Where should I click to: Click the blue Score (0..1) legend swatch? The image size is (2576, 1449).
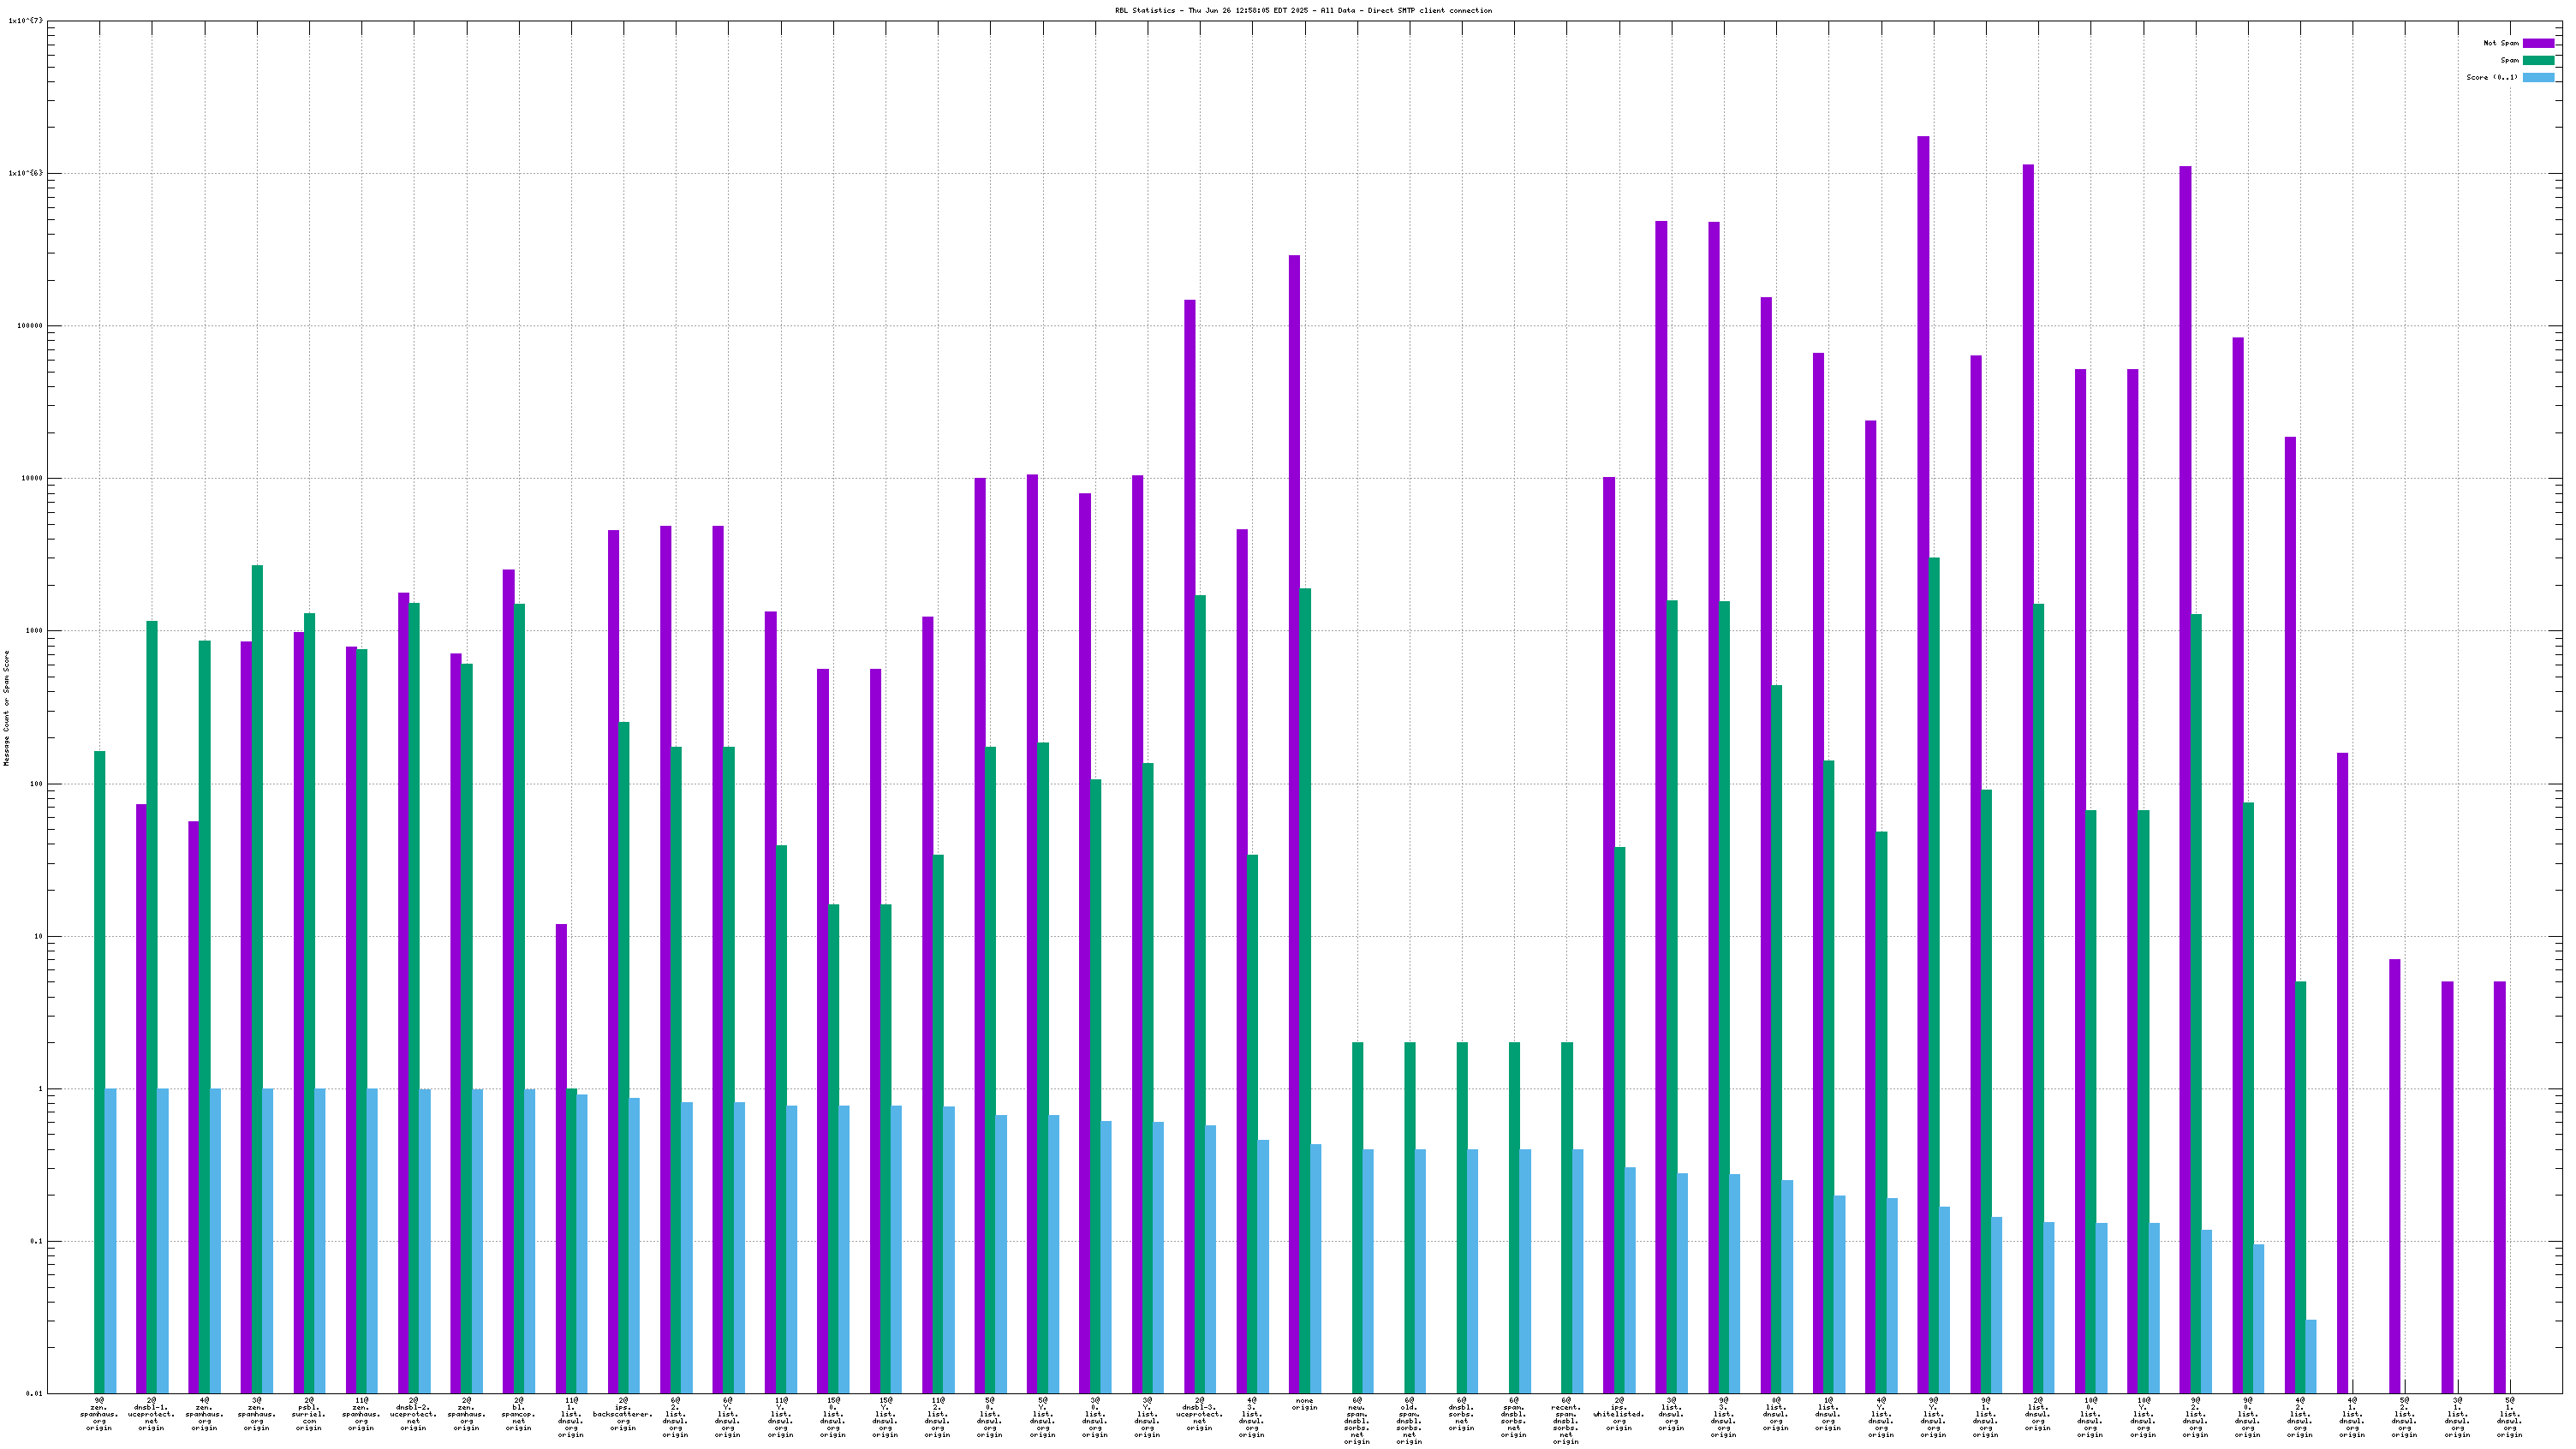pos(2538,77)
